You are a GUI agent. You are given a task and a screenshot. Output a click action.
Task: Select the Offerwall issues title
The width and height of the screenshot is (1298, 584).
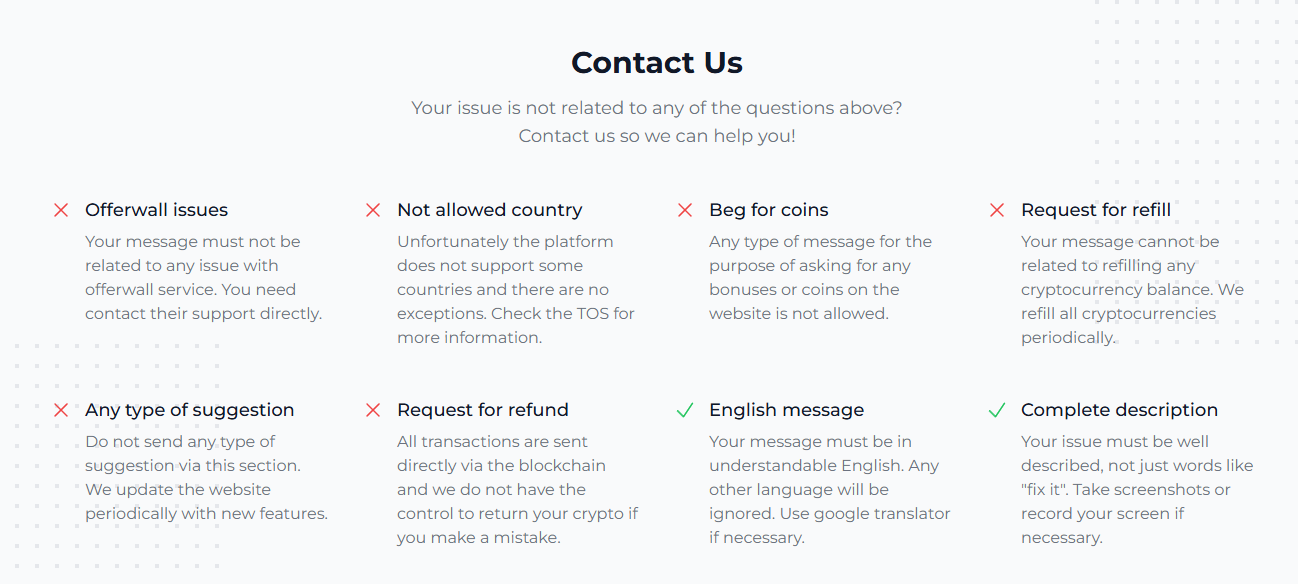coord(156,210)
